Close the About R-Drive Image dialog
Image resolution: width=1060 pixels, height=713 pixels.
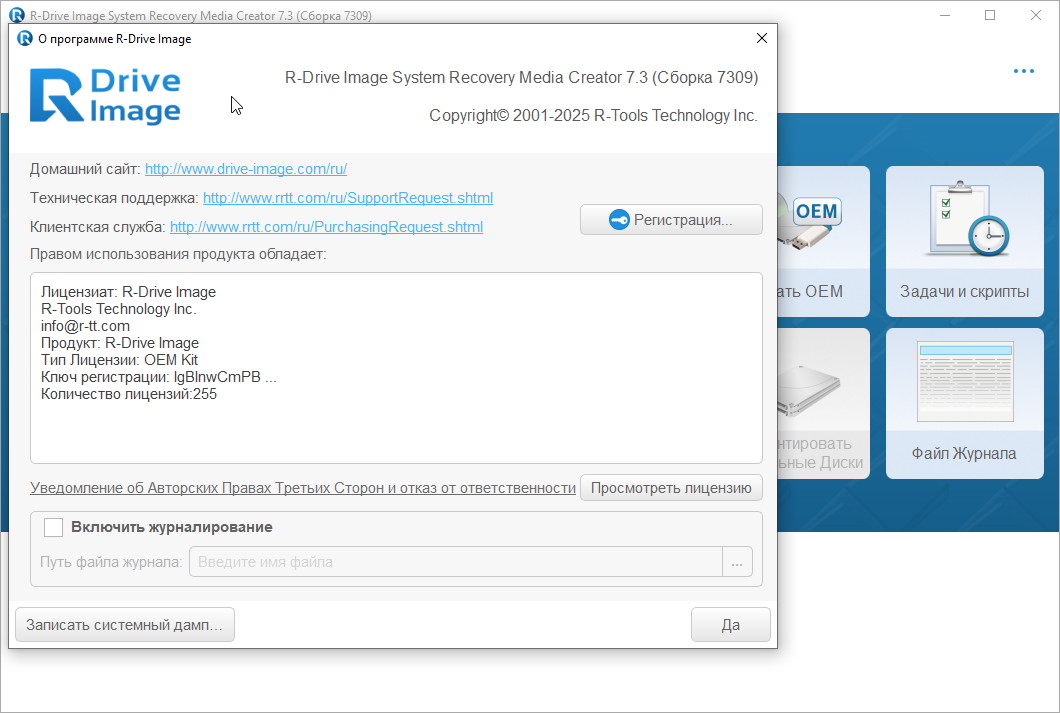[762, 39]
